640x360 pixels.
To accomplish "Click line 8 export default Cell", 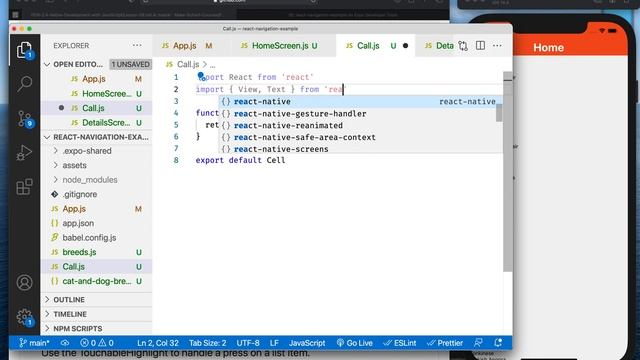I will pyautogui.click(x=240, y=160).
